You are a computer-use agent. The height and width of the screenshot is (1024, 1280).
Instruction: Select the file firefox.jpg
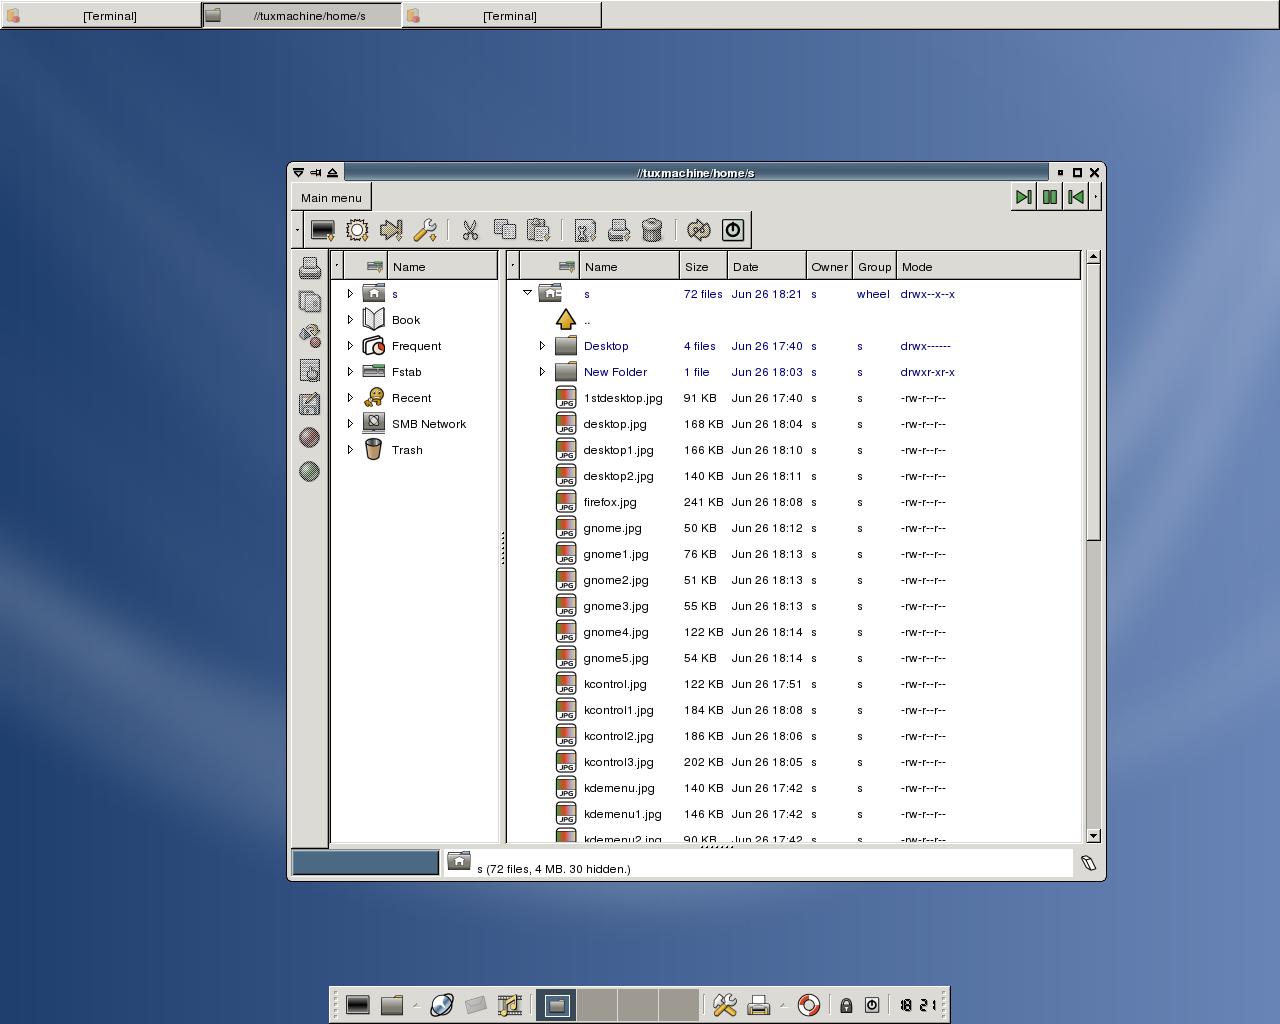(x=610, y=502)
